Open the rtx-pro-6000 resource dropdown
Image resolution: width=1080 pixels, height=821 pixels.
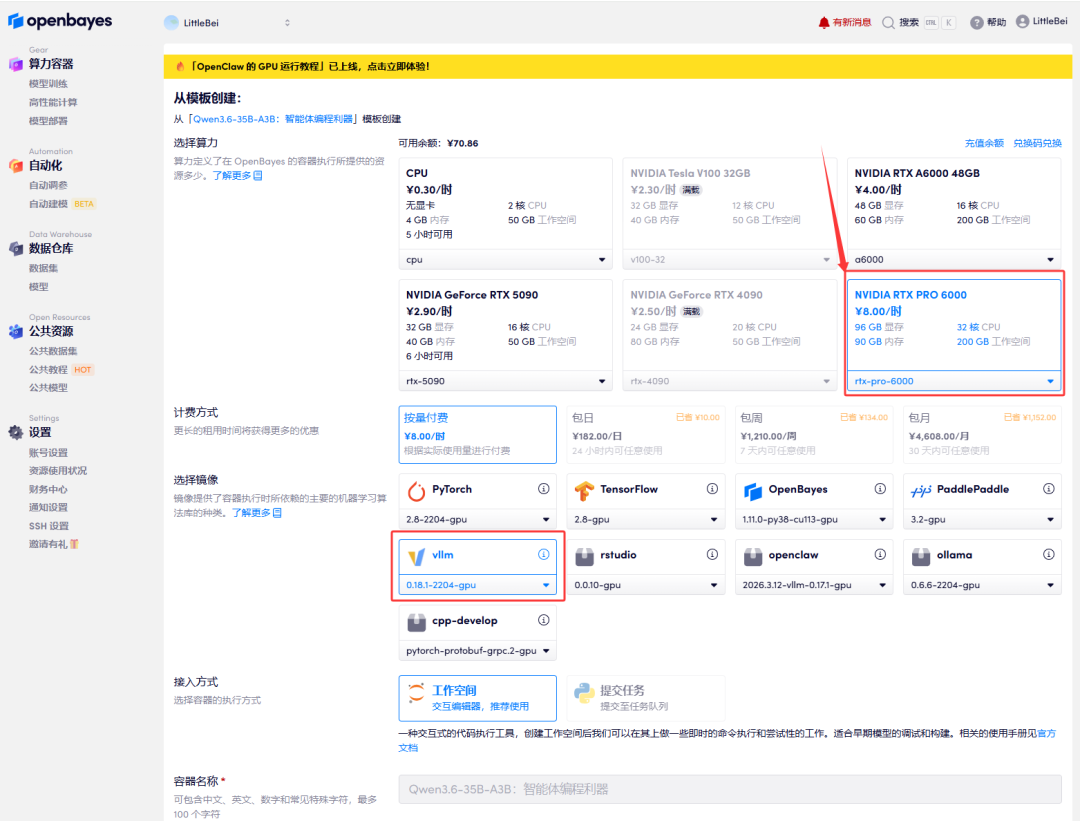pos(954,381)
